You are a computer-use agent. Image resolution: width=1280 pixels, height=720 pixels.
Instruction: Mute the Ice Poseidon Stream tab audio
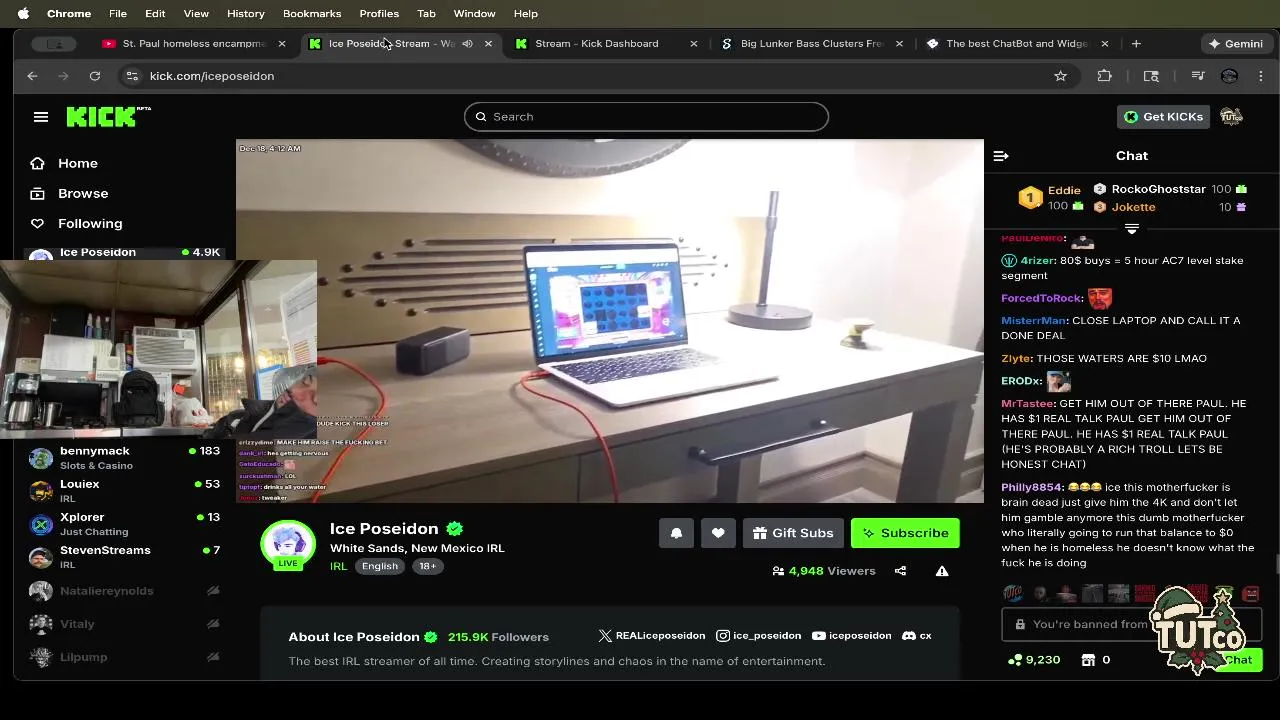[x=467, y=44]
